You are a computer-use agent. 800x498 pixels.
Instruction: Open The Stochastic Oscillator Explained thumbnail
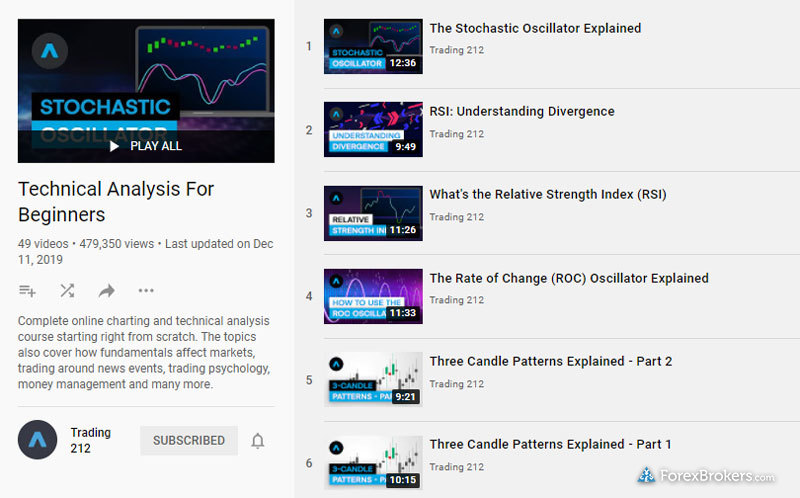tap(373, 47)
